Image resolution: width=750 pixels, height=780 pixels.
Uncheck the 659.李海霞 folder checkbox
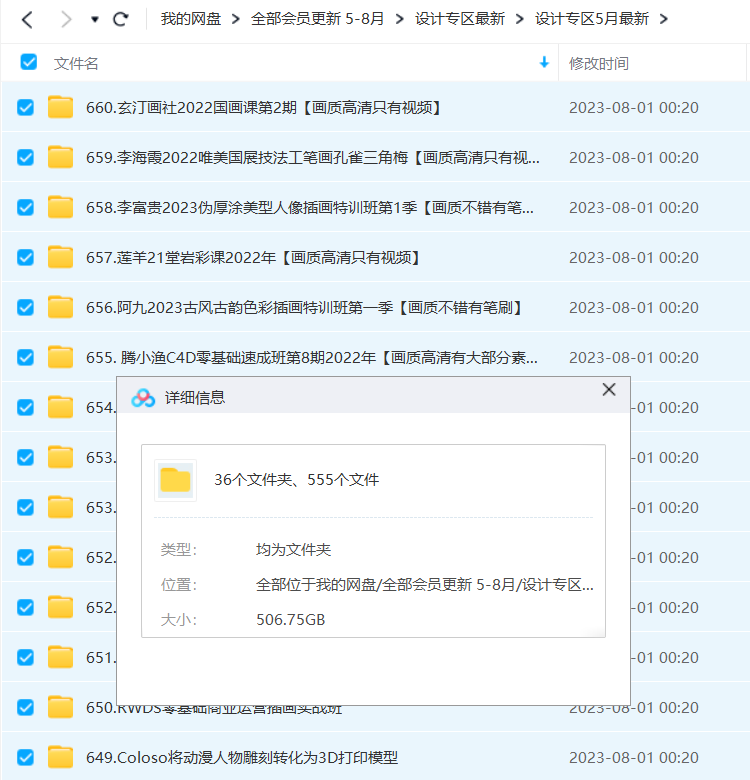coord(26,158)
